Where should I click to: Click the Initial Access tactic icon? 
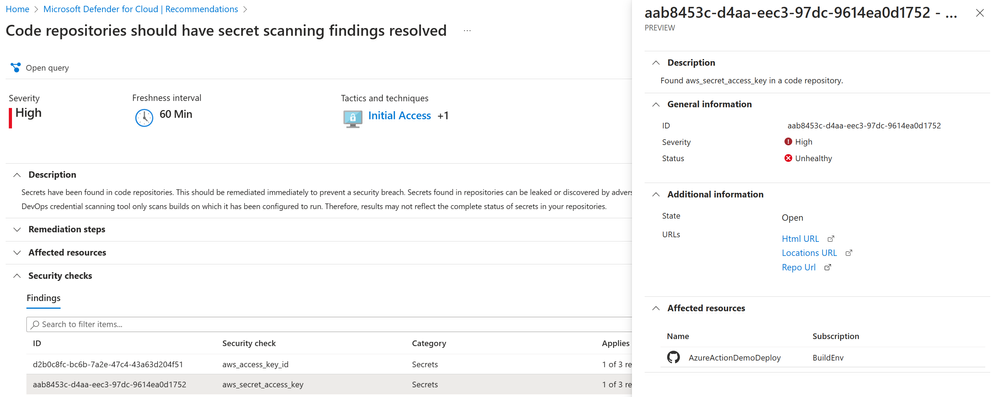click(352, 119)
